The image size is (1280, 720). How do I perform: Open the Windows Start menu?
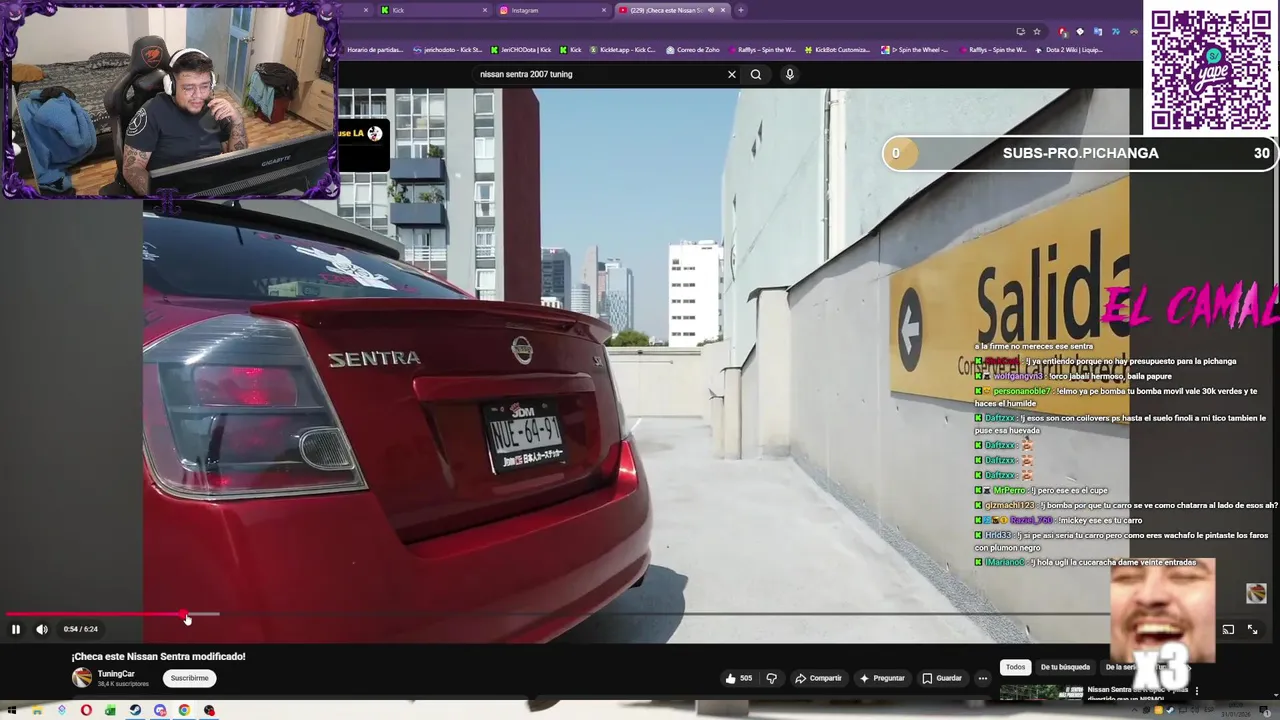pyautogui.click(x=12, y=710)
